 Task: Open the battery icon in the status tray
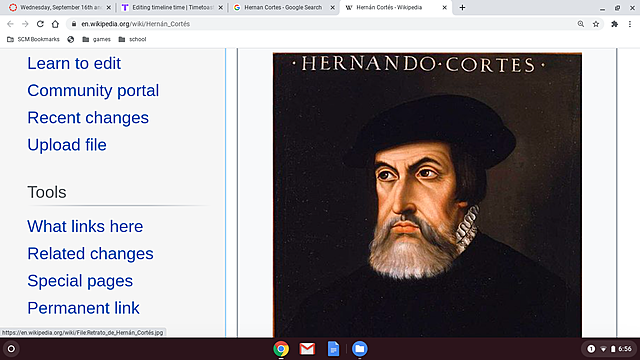(x=613, y=349)
